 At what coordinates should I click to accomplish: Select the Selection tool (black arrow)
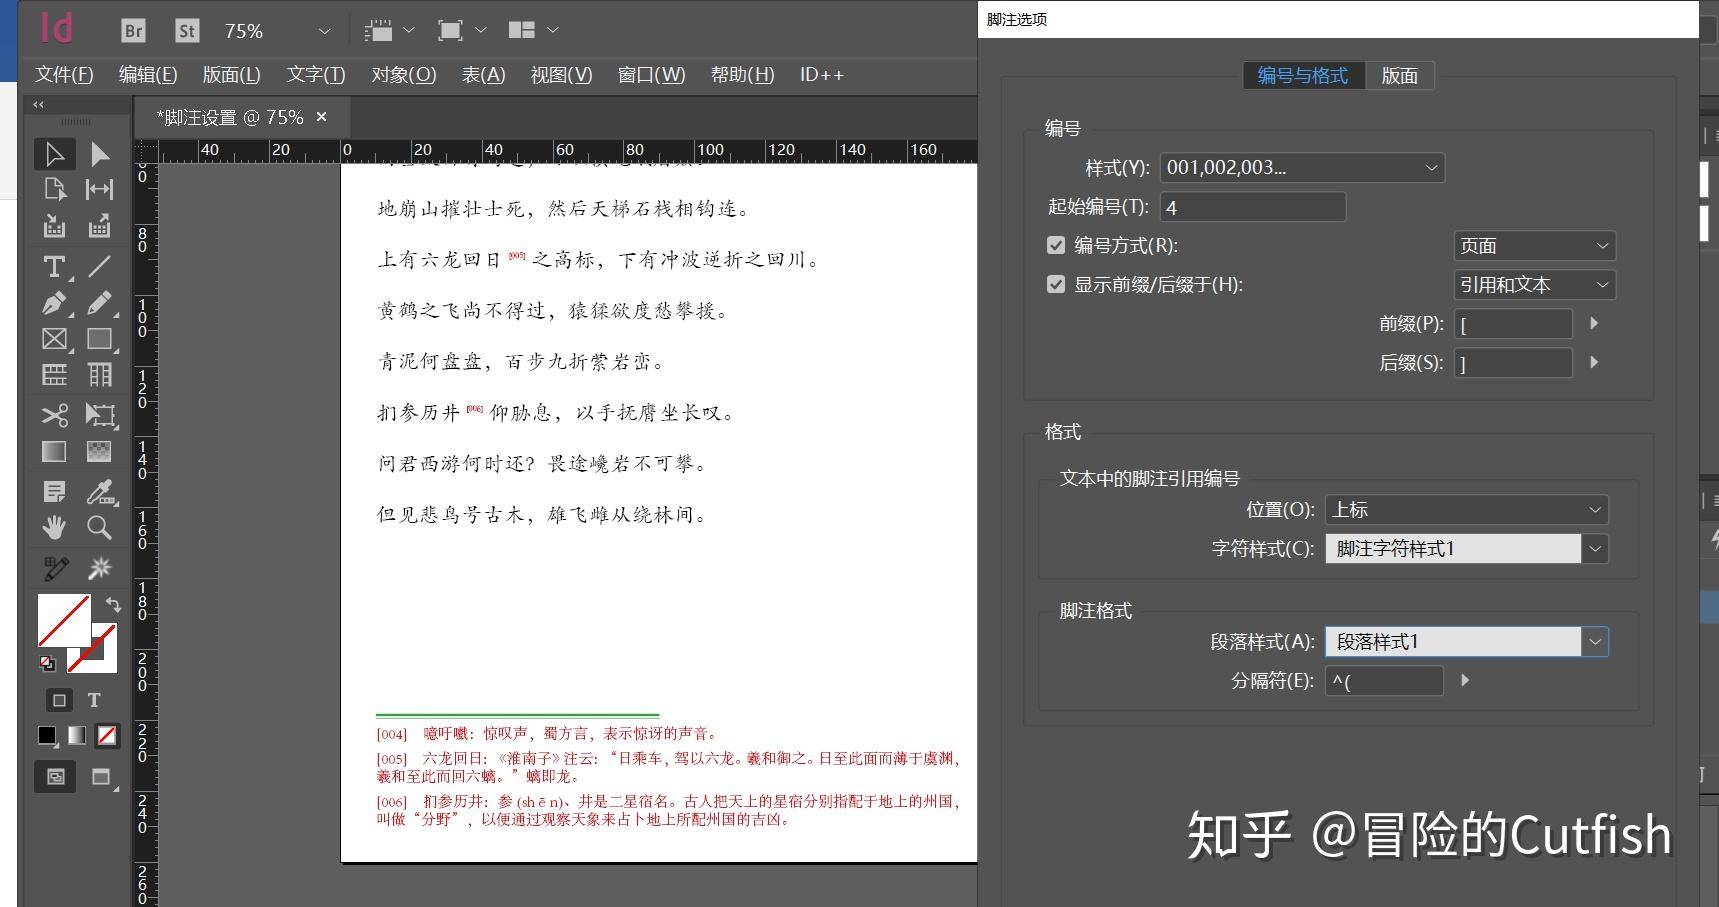pyautogui.click(x=55, y=154)
